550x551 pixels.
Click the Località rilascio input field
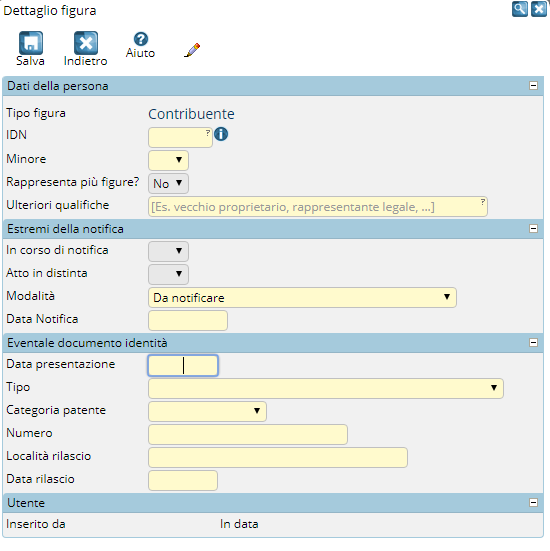278,457
